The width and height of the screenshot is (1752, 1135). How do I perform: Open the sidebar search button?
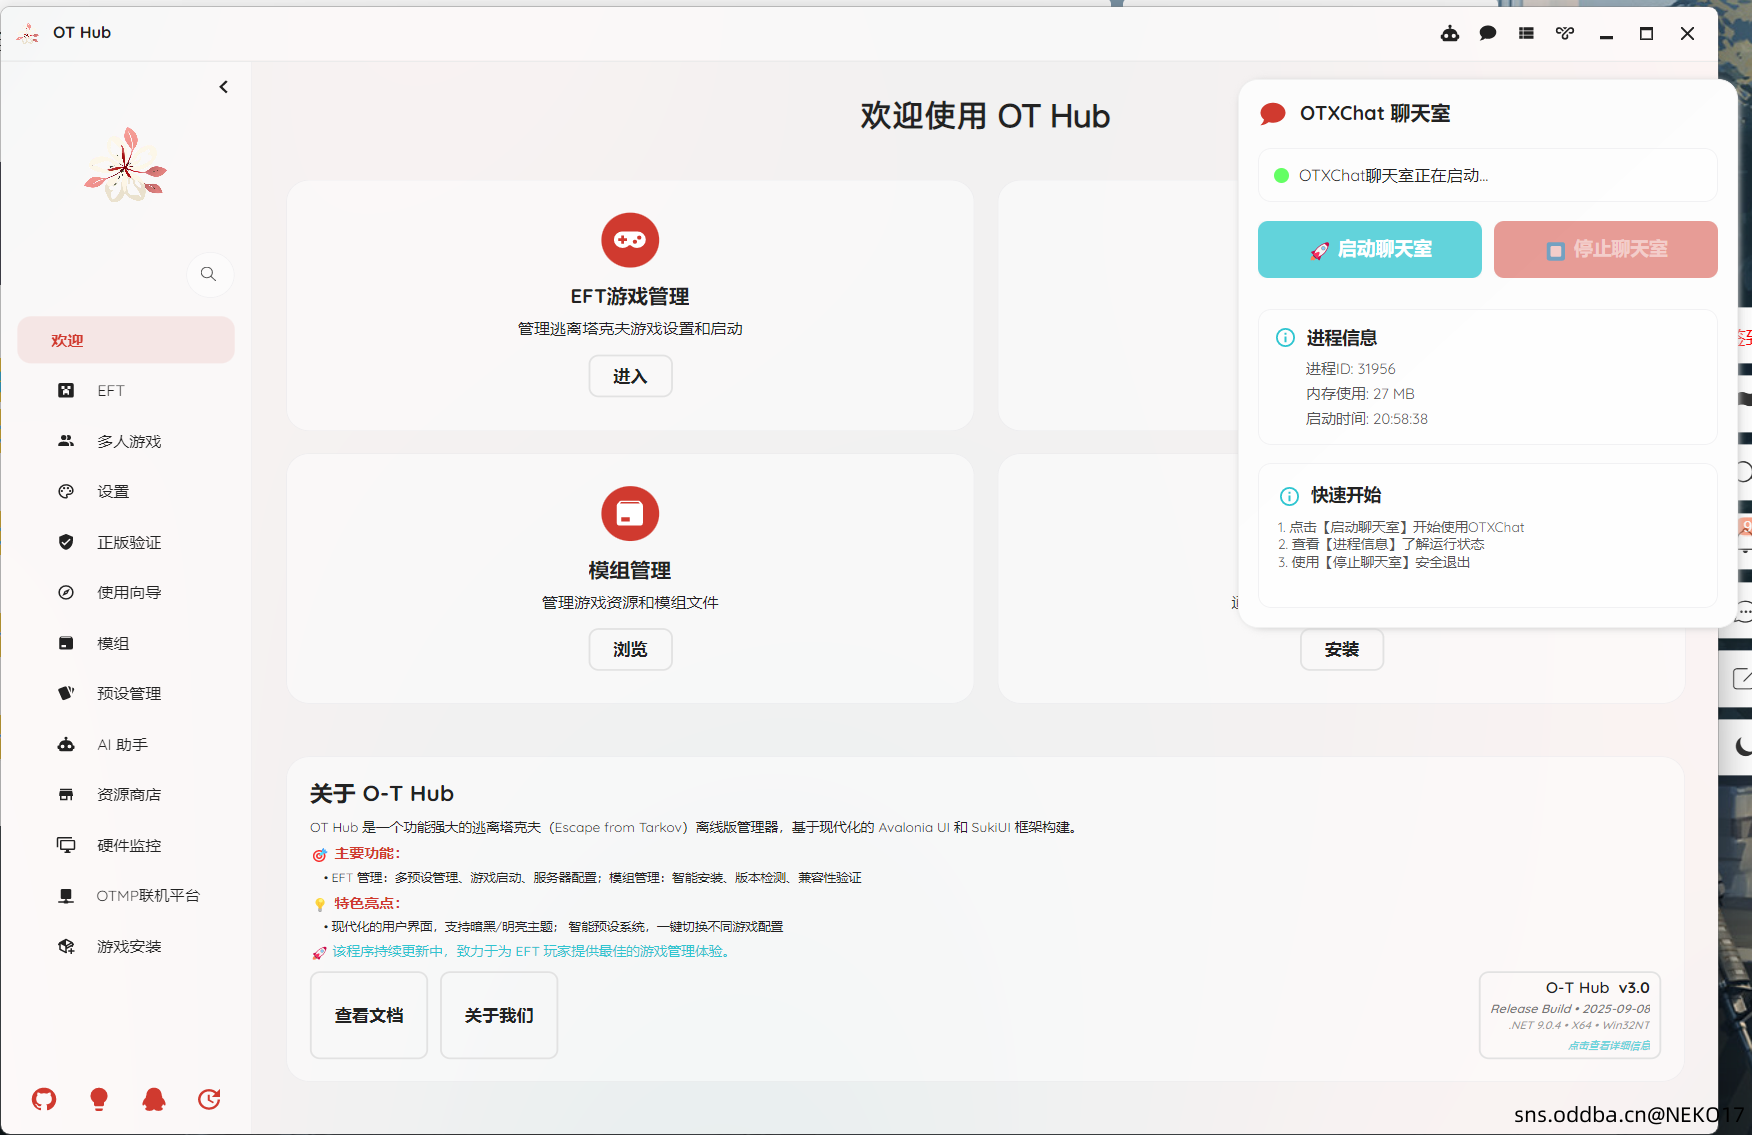[x=209, y=274]
